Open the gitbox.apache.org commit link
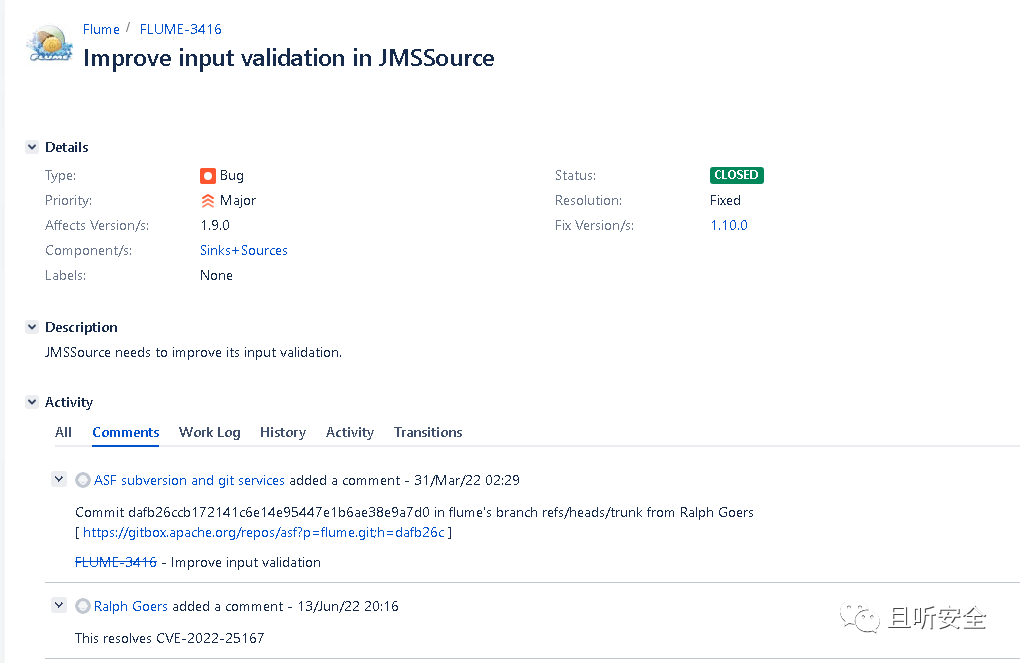This screenshot has width=1020, height=663. pyautogui.click(x=263, y=532)
